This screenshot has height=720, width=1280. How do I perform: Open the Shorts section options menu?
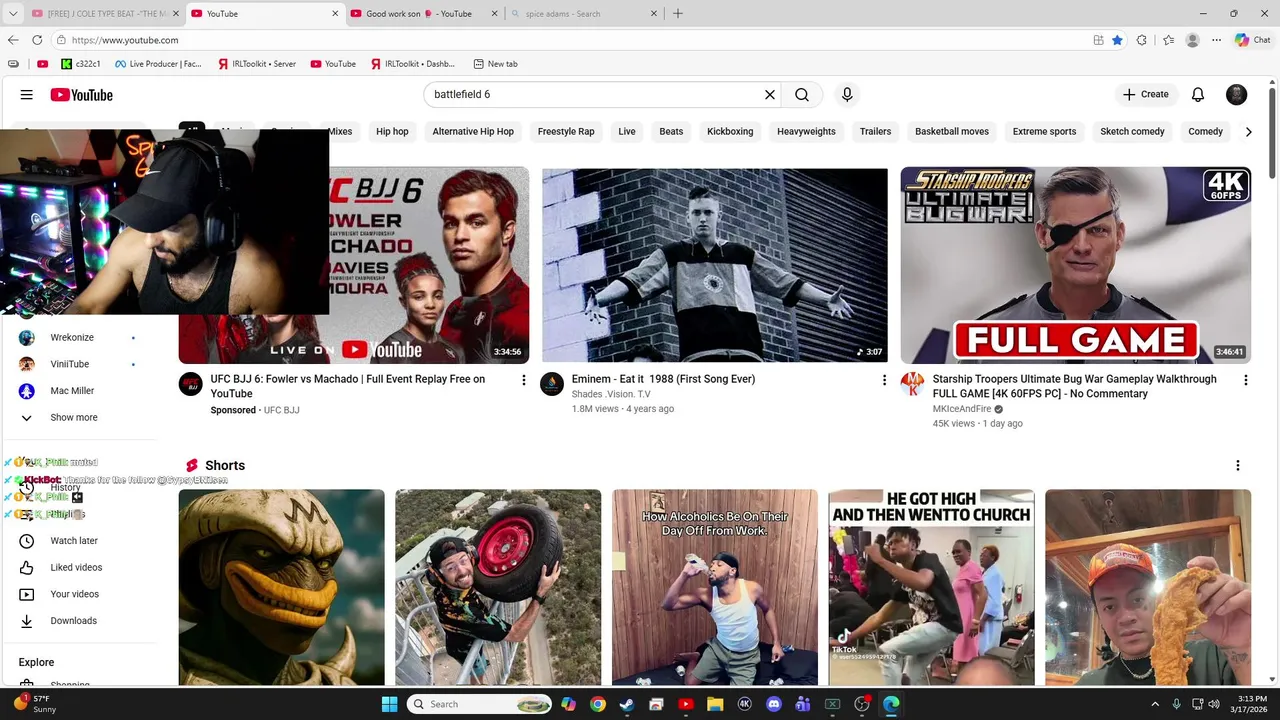[x=1238, y=466]
